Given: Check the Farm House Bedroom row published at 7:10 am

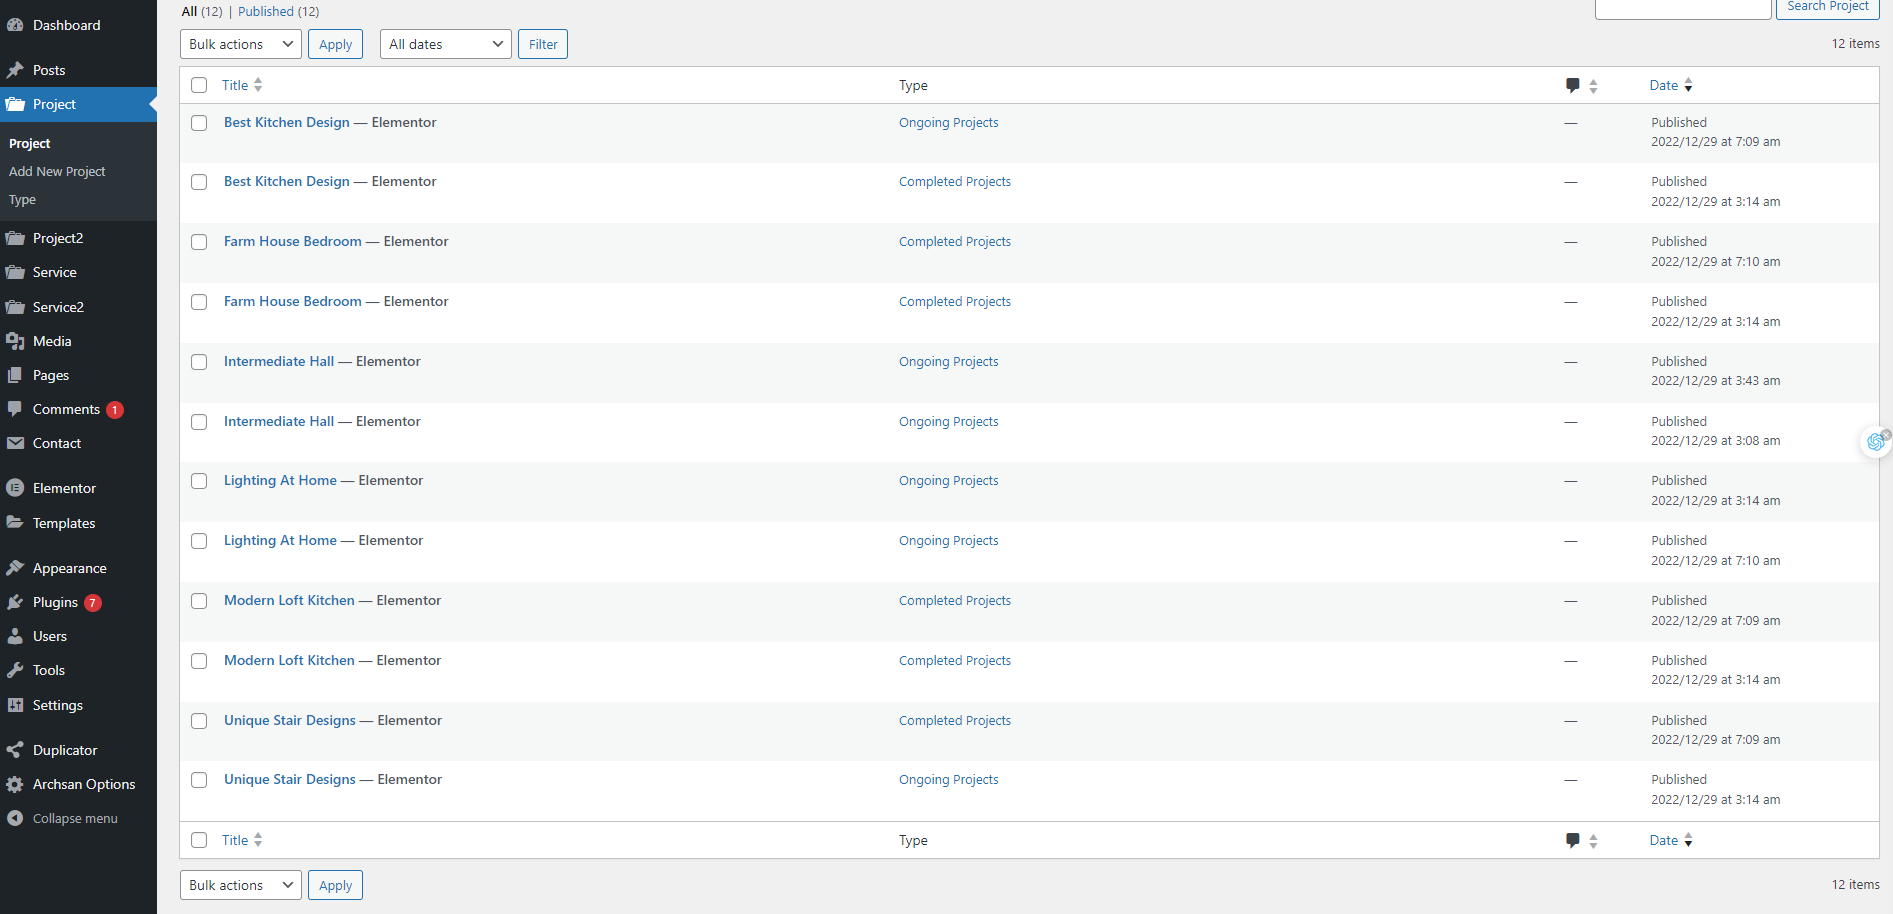Looking at the screenshot, I should point(199,242).
